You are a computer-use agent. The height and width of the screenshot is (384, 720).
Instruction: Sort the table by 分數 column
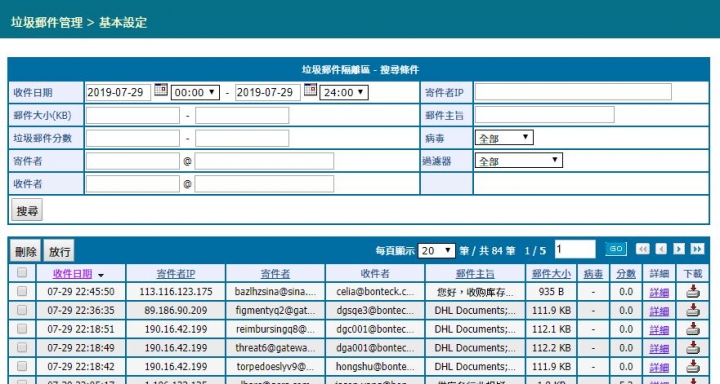pos(626,274)
